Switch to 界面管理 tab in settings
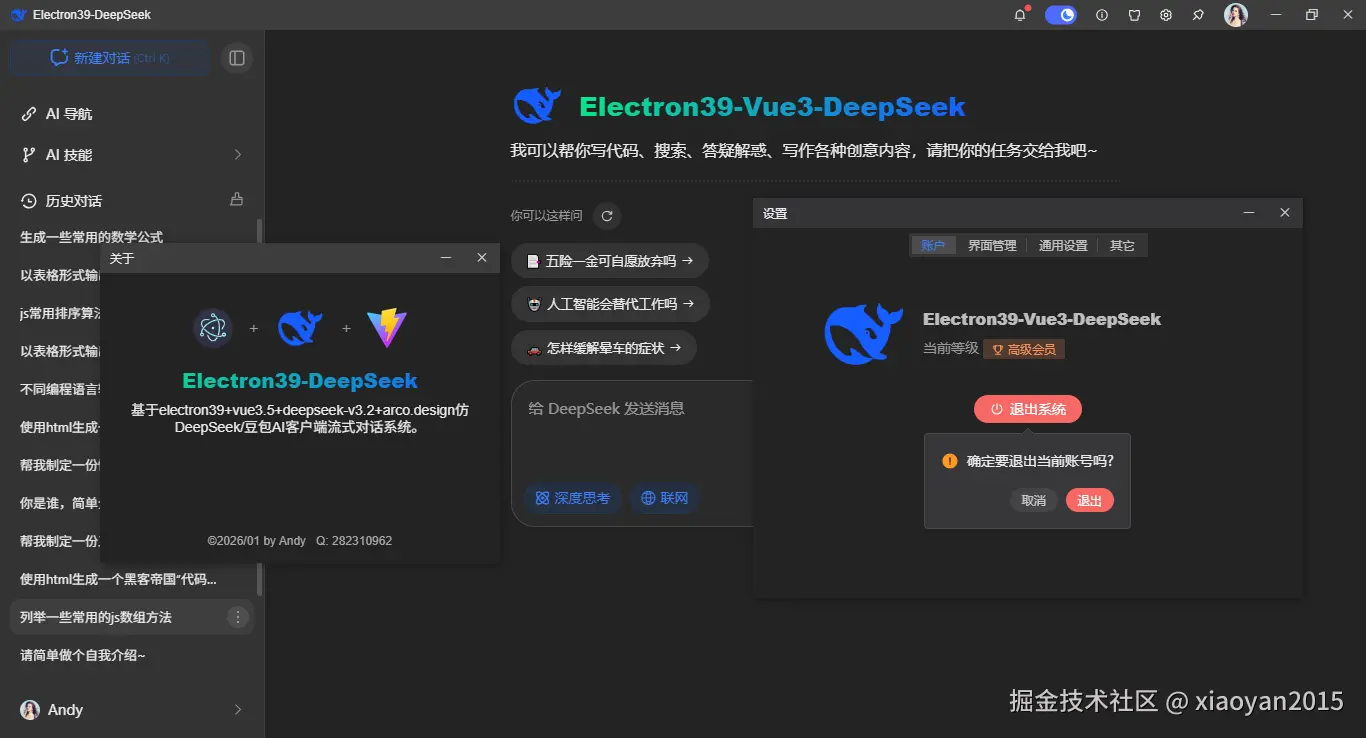The width and height of the screenshot is (1366, 738). click(x=992, y=245)
